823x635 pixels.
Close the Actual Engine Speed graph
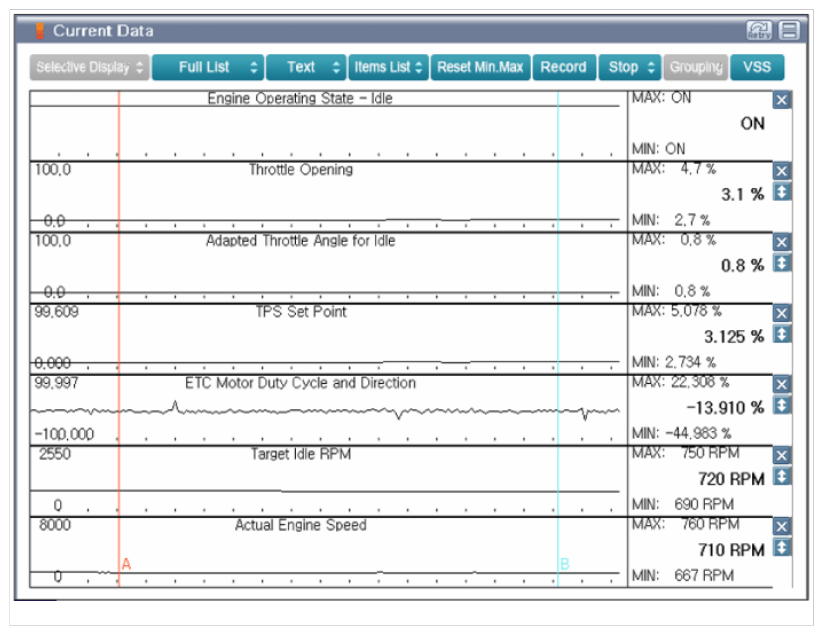pyautogui.click(x=782, y=526)
